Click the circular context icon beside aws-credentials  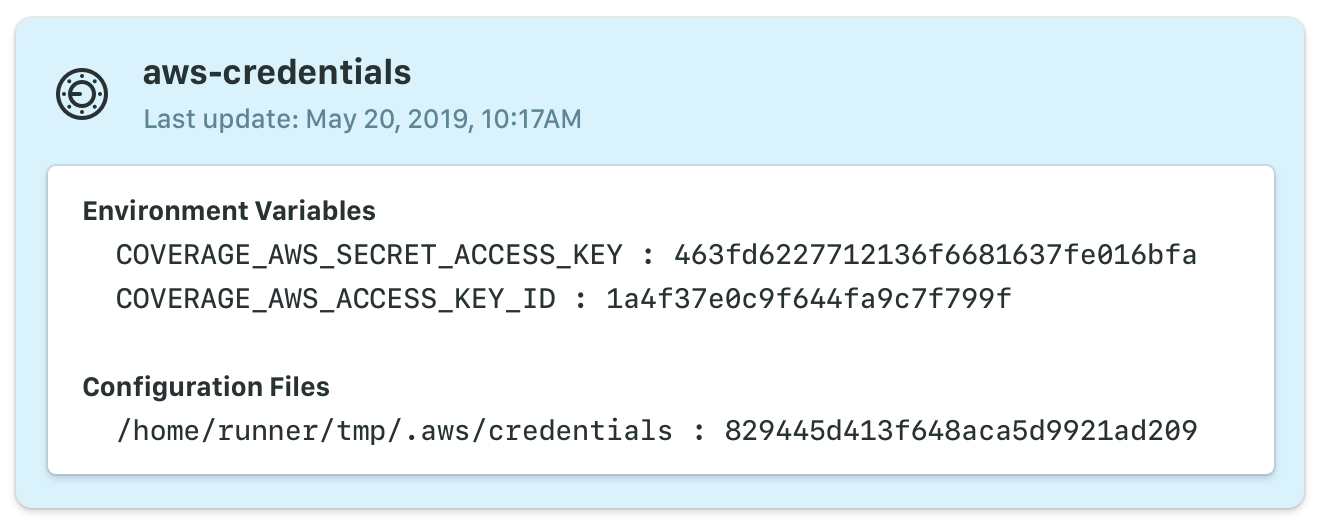pyautogui.click(x=81, y=96)
